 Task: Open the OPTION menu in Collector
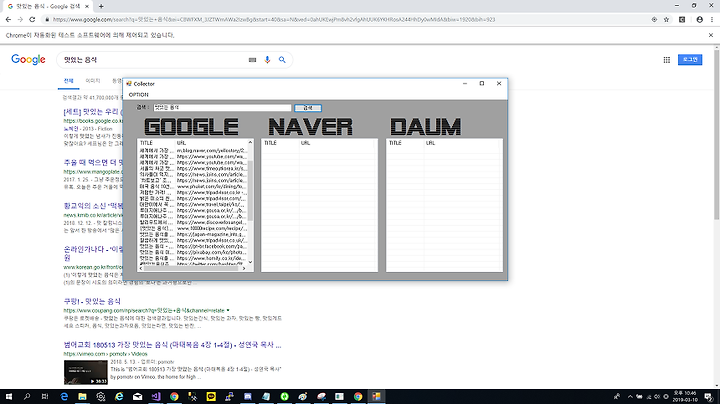[x=138, y=95]
